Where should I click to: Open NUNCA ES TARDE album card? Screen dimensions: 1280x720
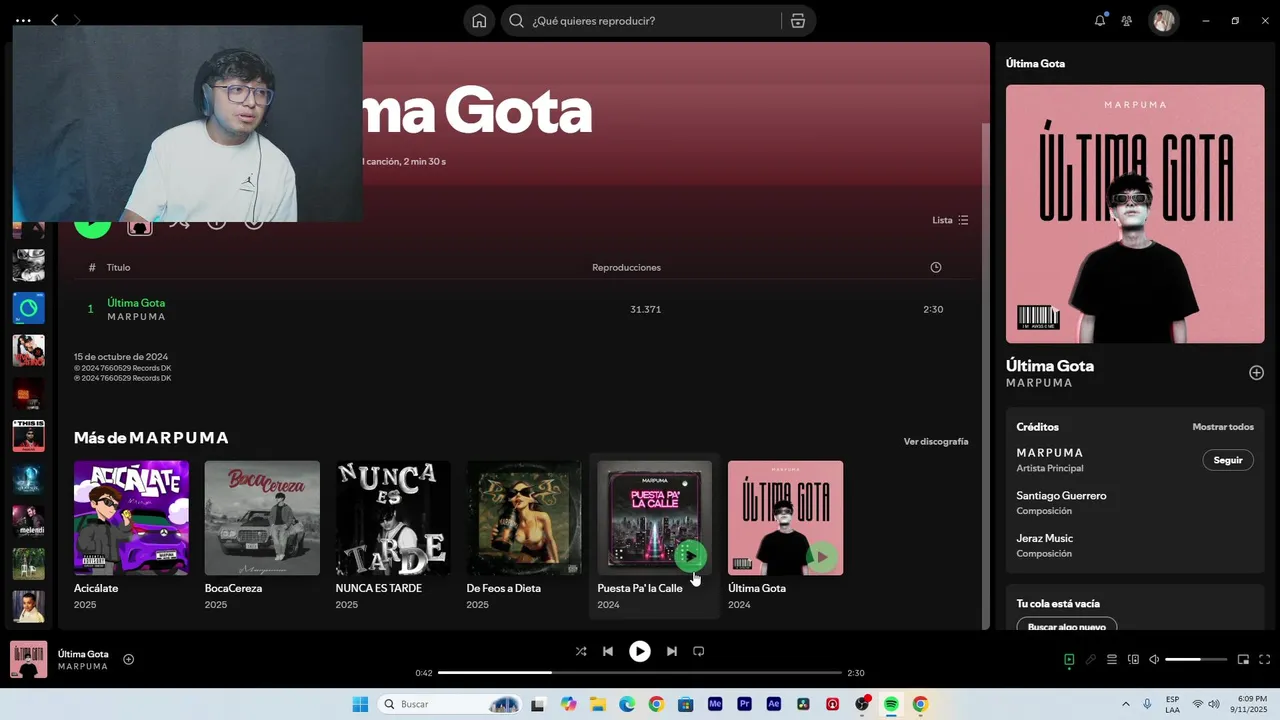click(x=393, y=536)
